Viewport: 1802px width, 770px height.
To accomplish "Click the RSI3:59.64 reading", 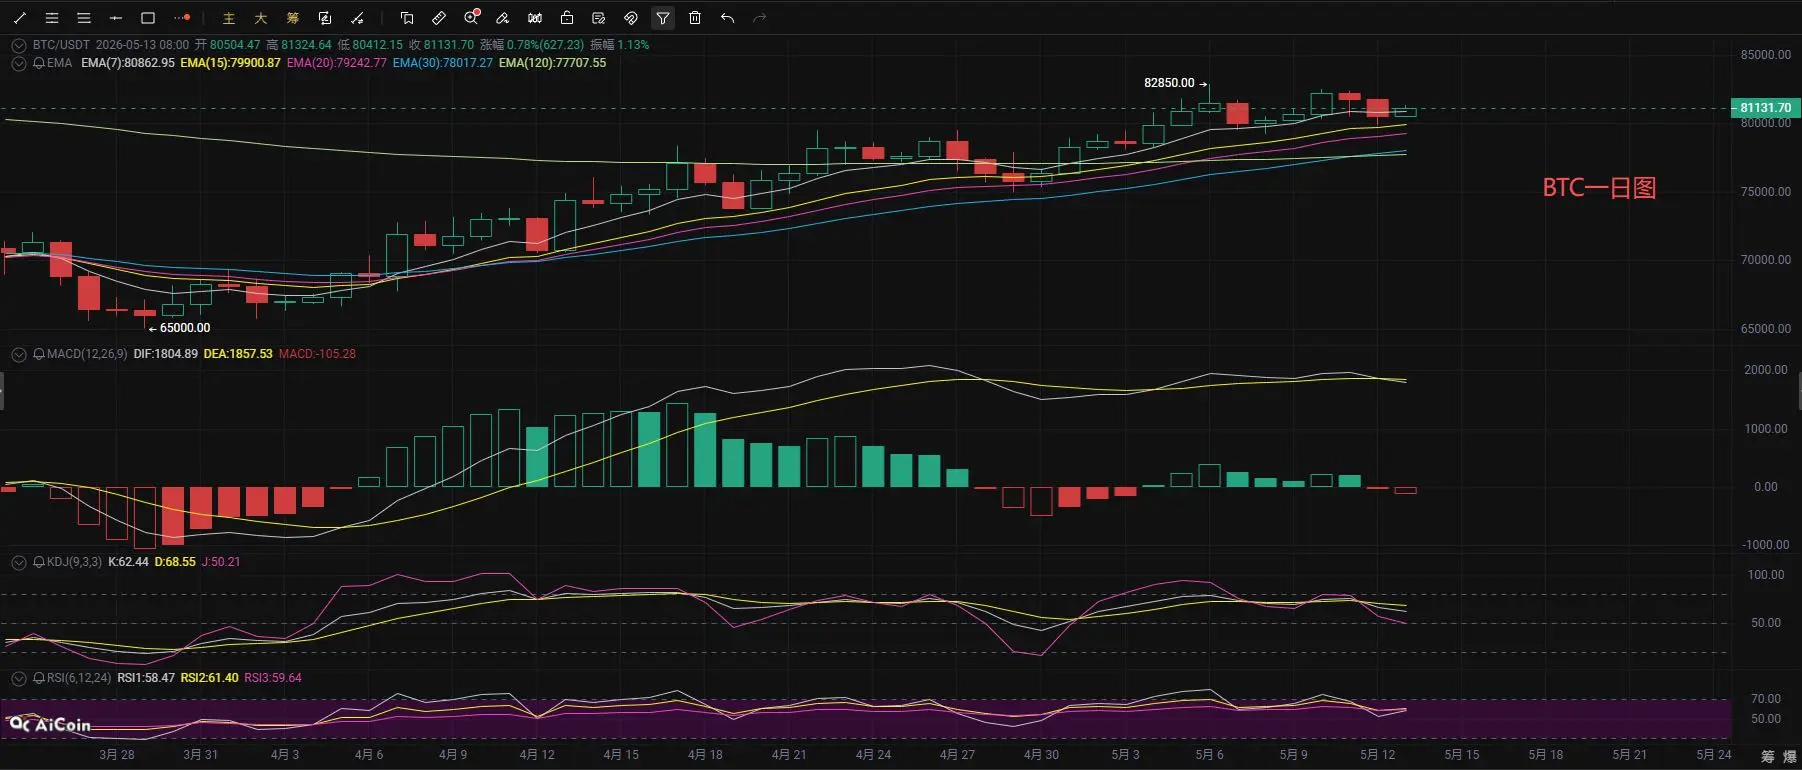I will click(x=273, y=678).
